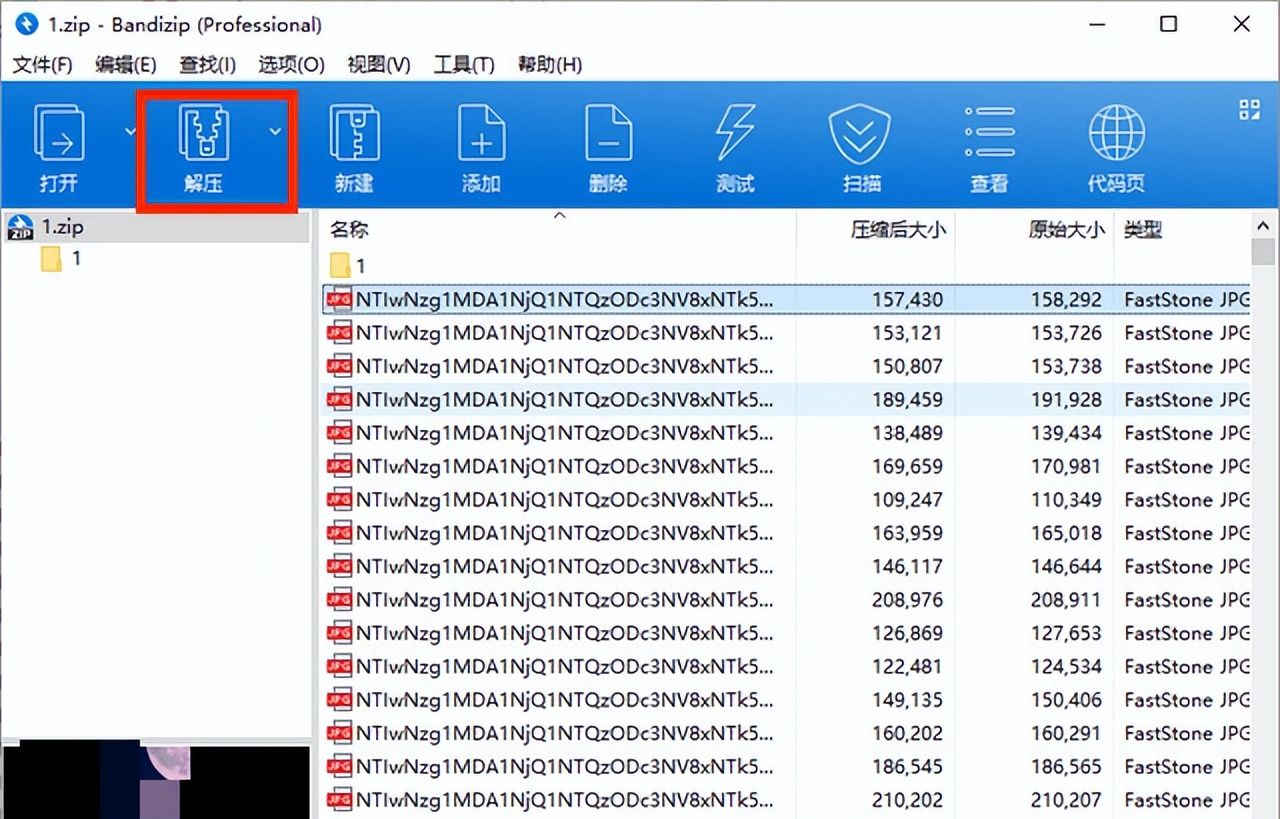Open the Edit (编辑) menu

(126, 65)
